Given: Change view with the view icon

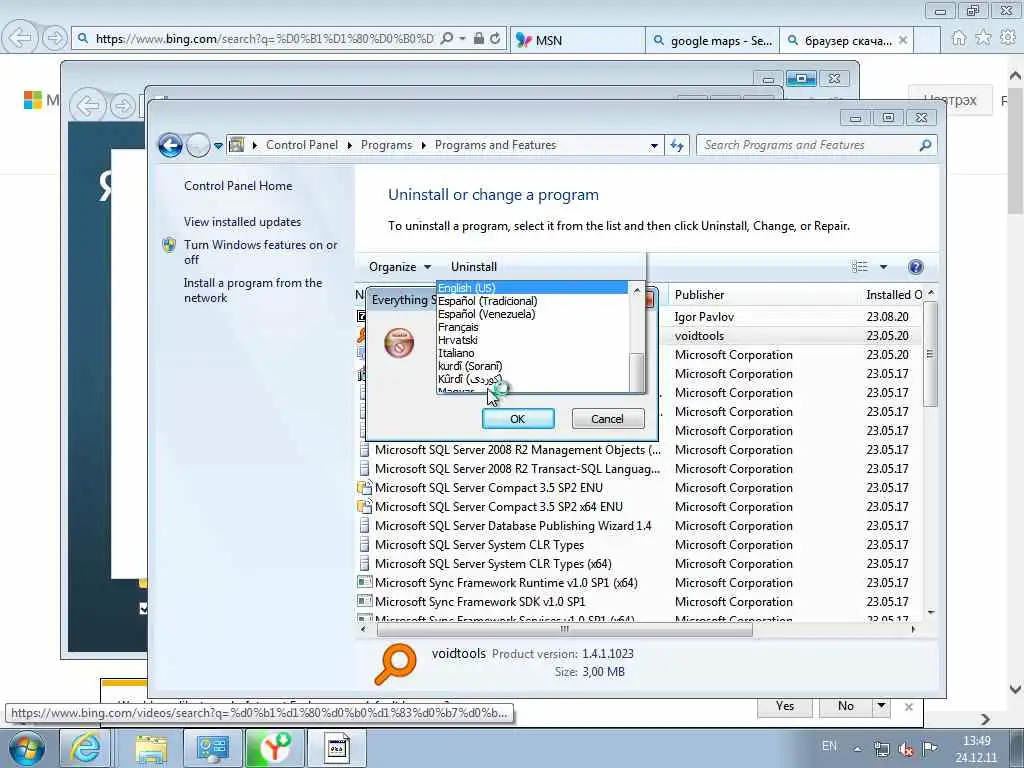Looking at the screenshot, I should pyautogui.click(x=859, y=266).
